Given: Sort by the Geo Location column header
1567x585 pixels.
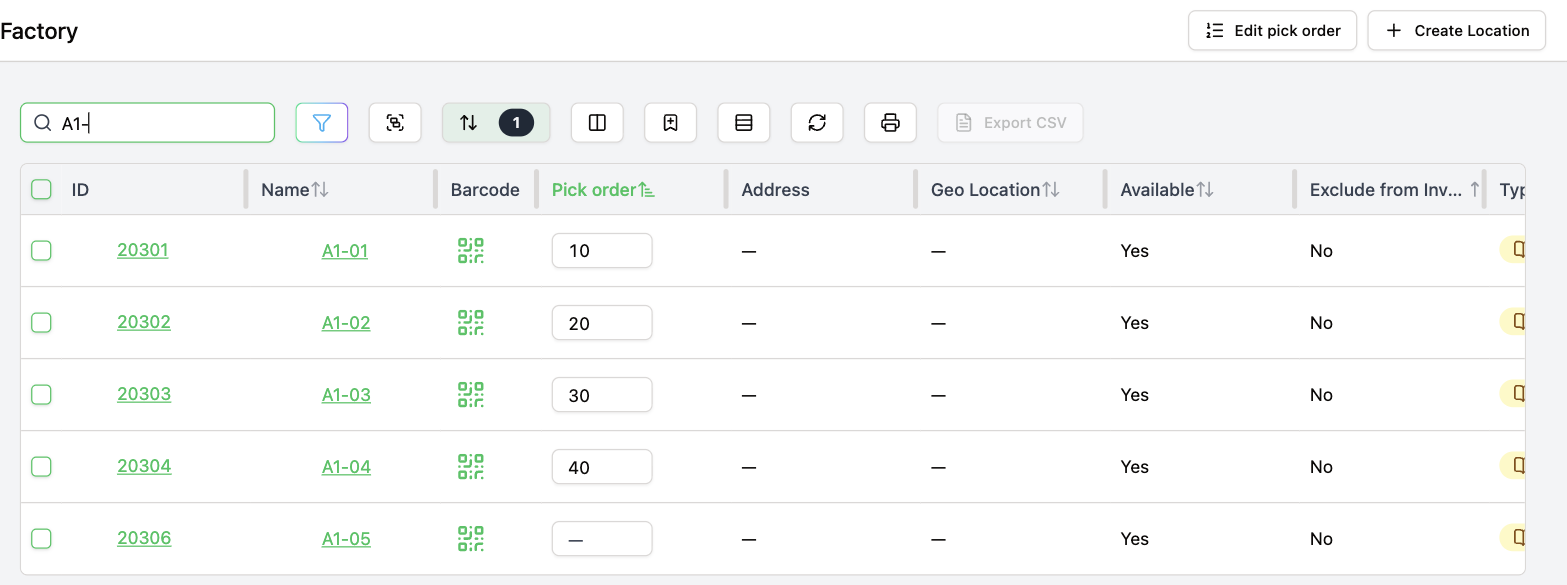Looking at the screenshot, I should click(995, 190).
